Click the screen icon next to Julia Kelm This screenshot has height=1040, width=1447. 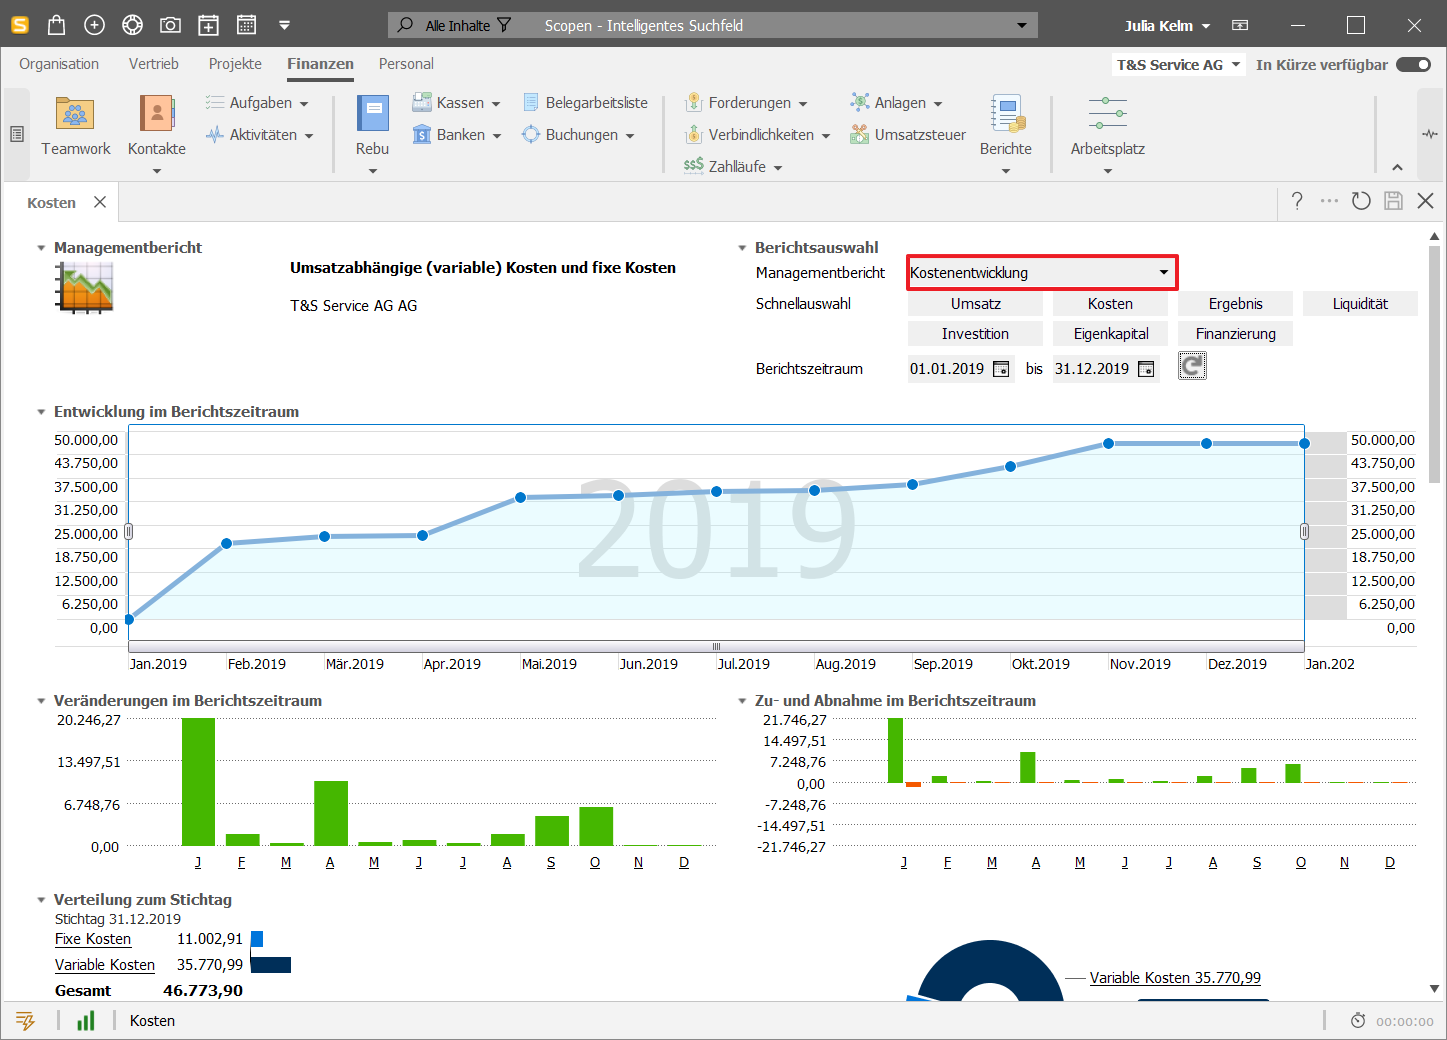pos(1240,25)
